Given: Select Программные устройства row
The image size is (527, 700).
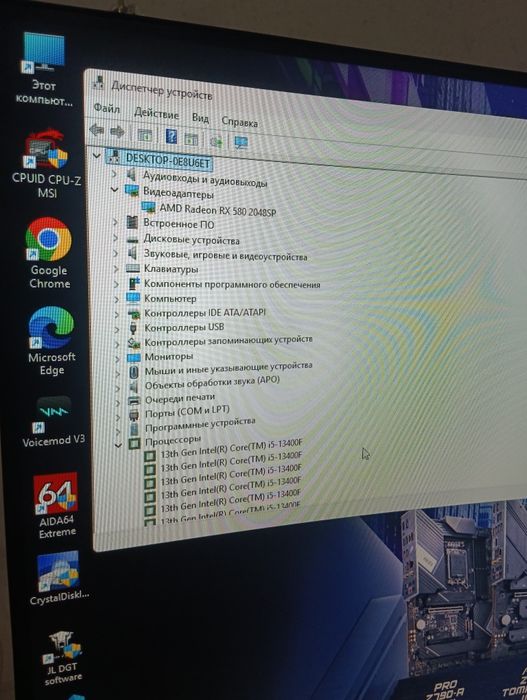Looking at the screenshot, I should pyautogui.click(x=200, y=425).
